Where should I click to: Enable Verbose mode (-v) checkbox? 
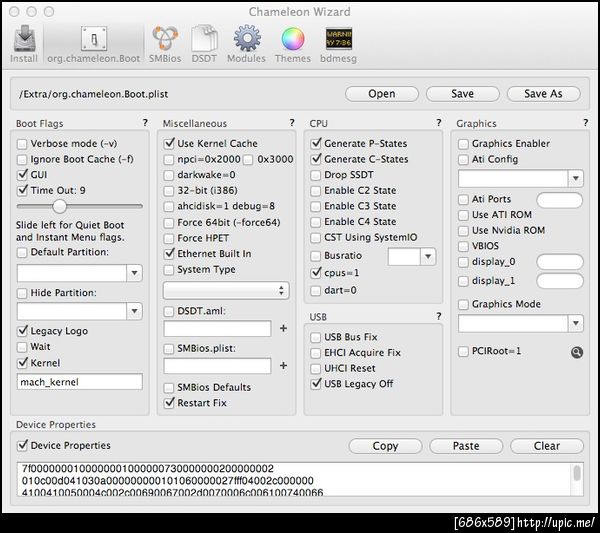pos(22,144)
